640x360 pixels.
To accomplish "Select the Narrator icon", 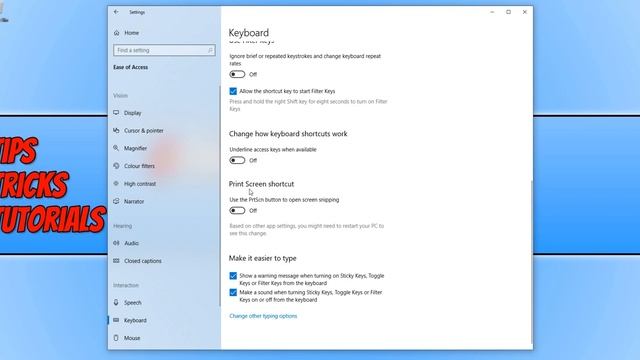I will (116, 201).
